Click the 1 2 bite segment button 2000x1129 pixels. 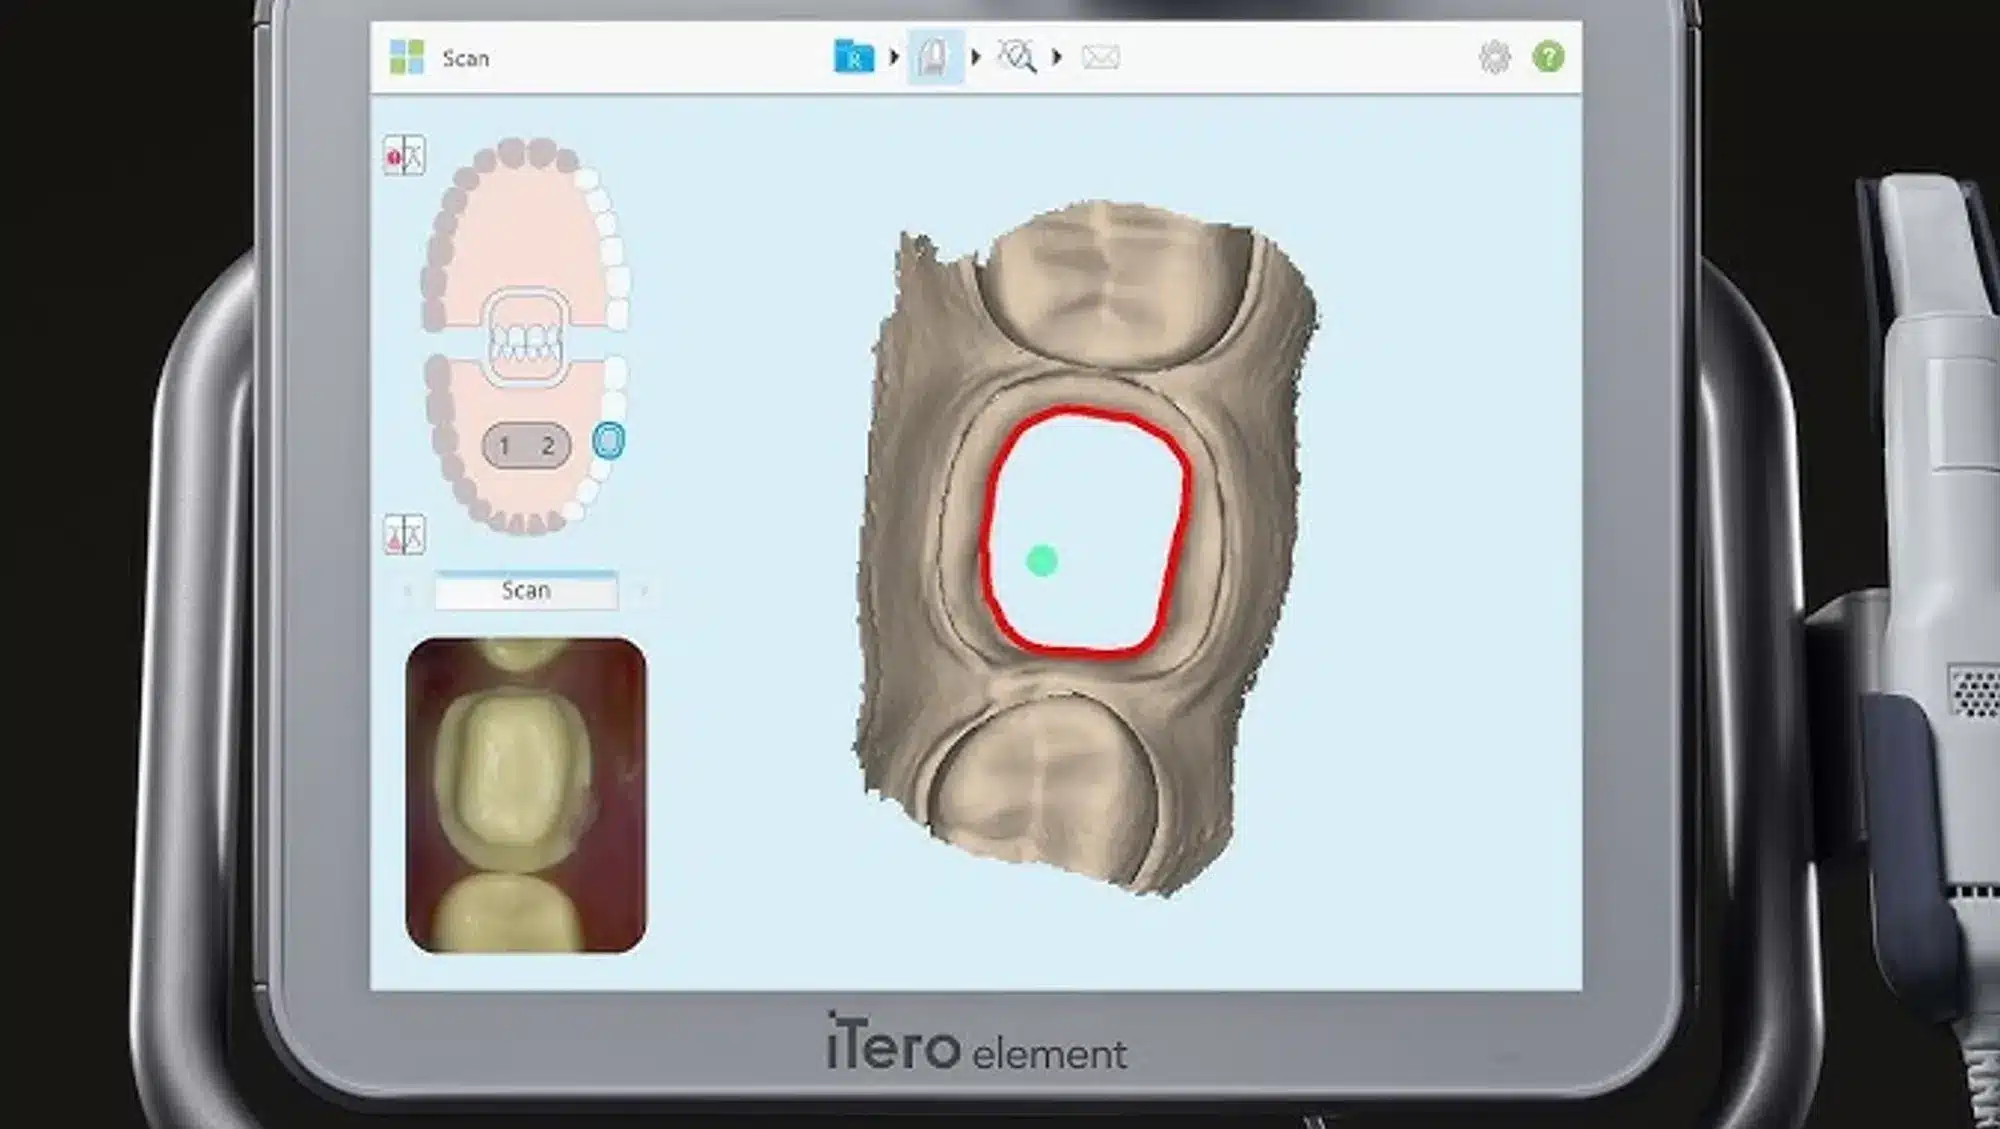click(526, 446)
